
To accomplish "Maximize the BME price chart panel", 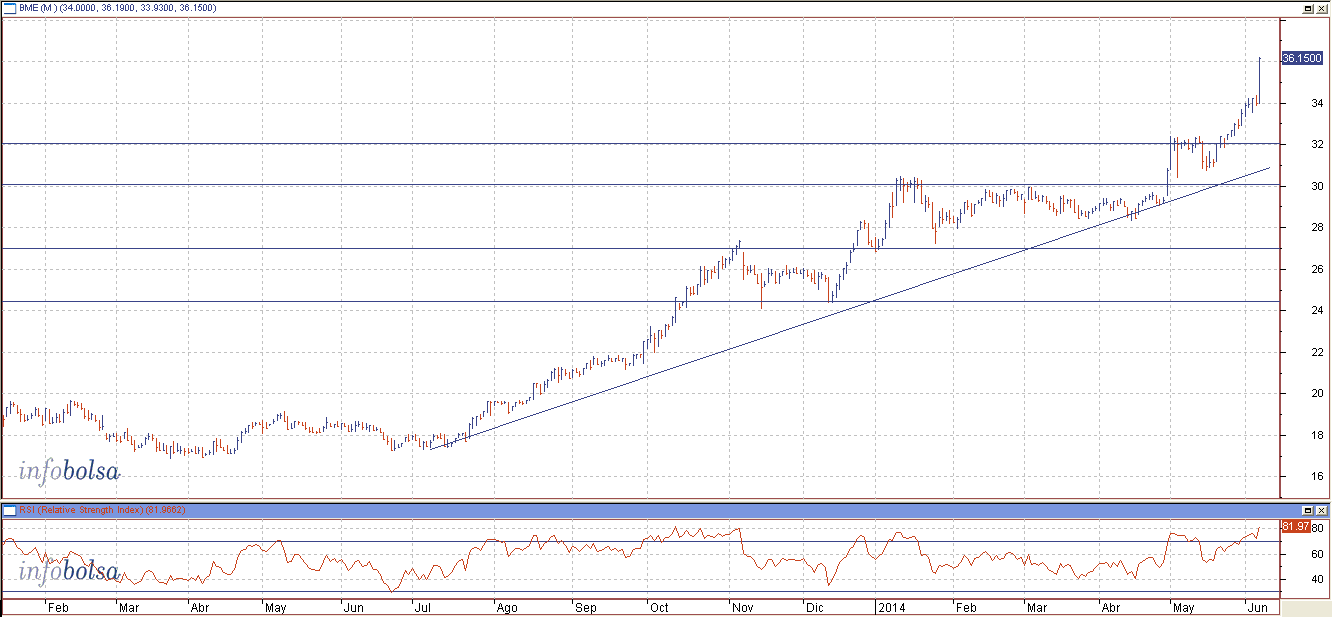I will point(1308,8).
